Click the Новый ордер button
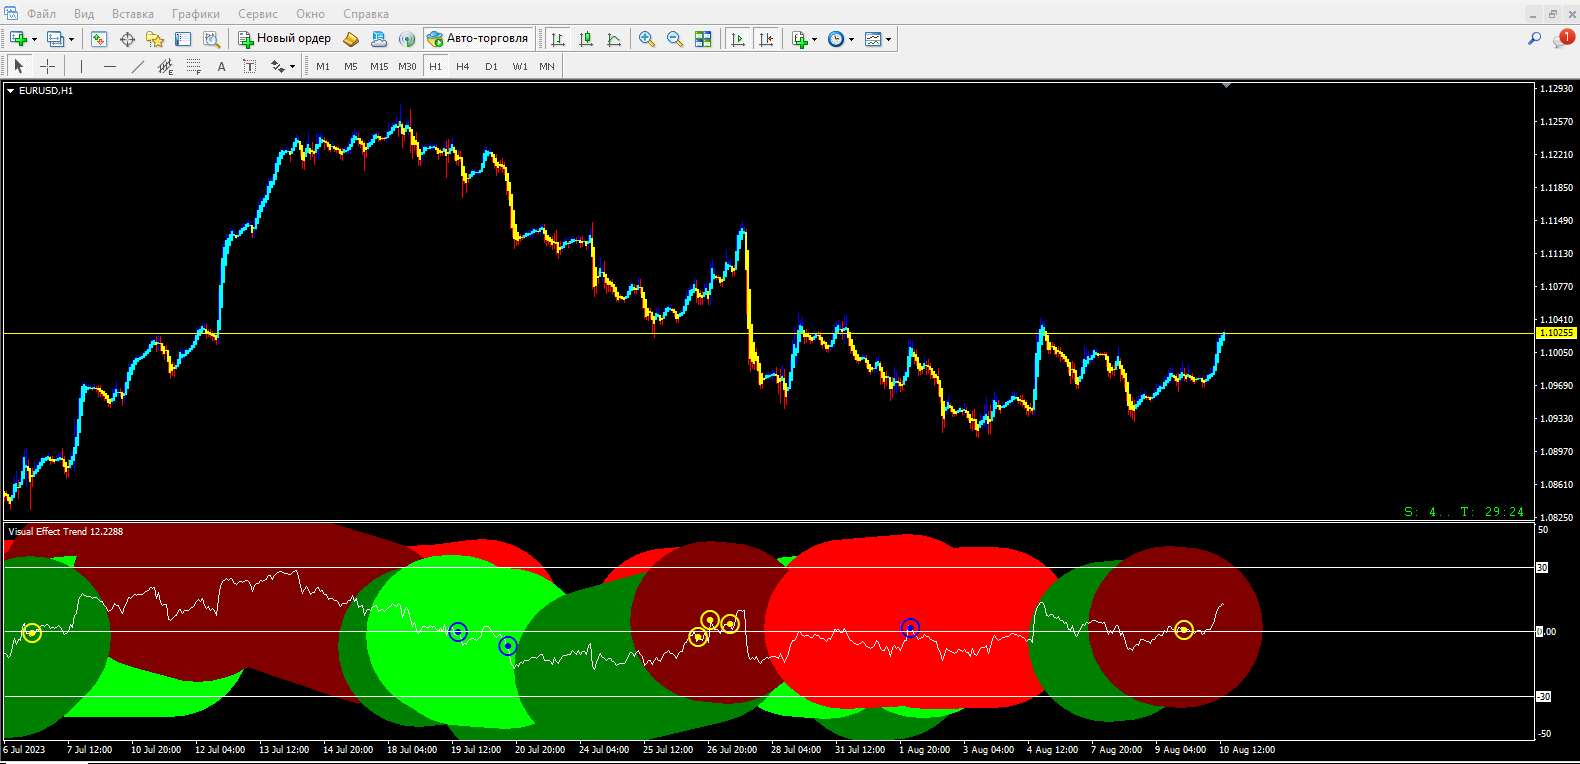This screenshot has height=764, width=1580. pos(284,39)
